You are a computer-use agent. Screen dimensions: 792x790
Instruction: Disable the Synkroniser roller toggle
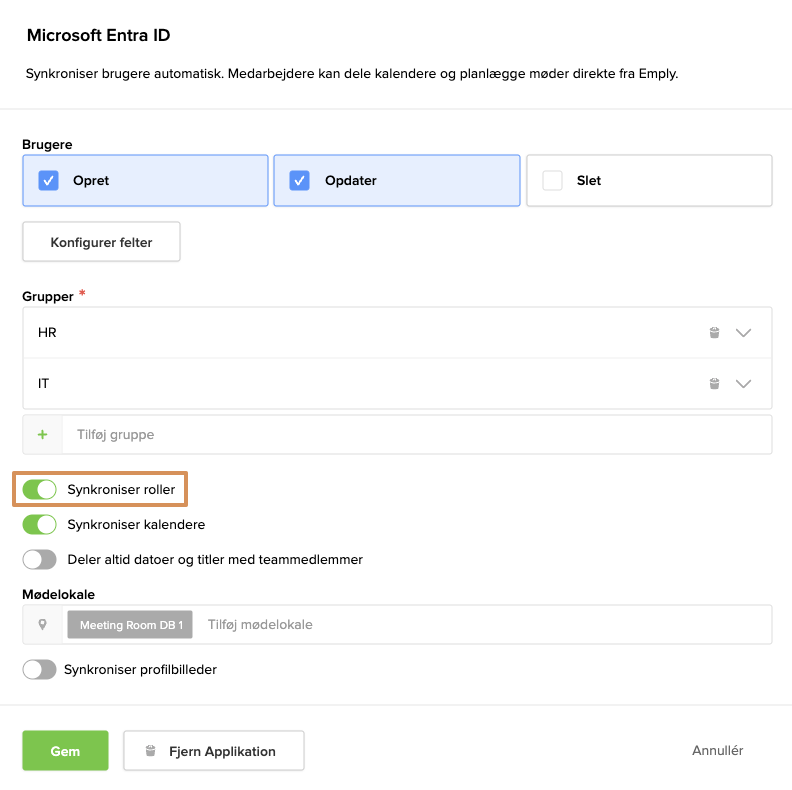tap(40, 490)
